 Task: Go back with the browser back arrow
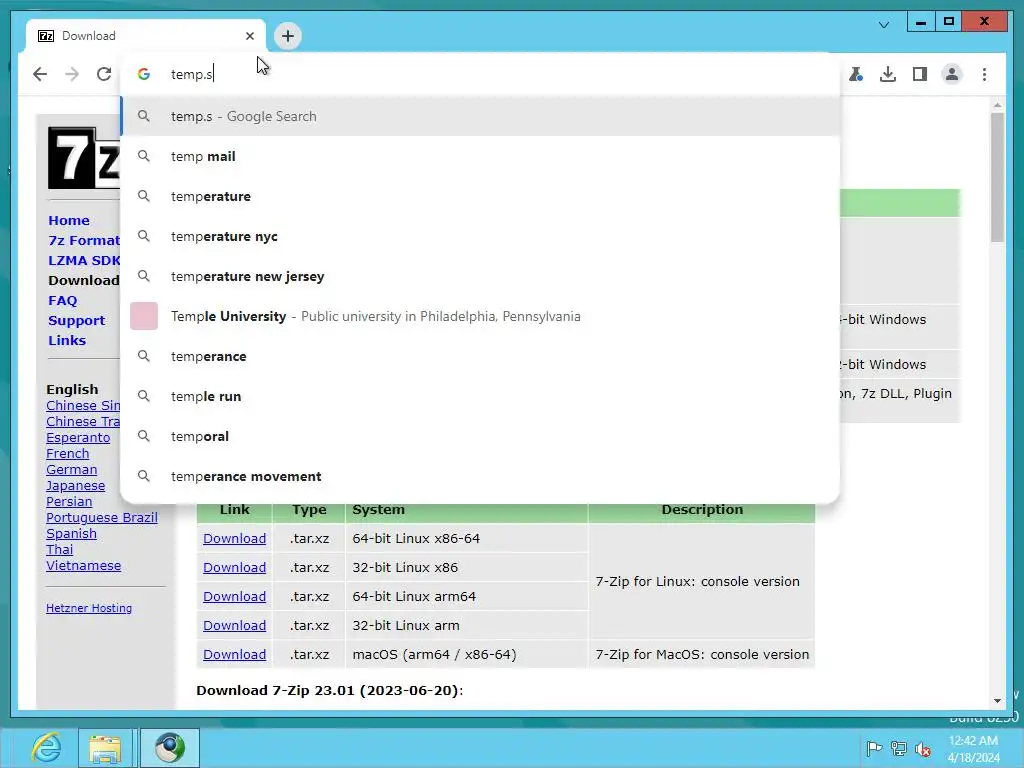[40, 74]
